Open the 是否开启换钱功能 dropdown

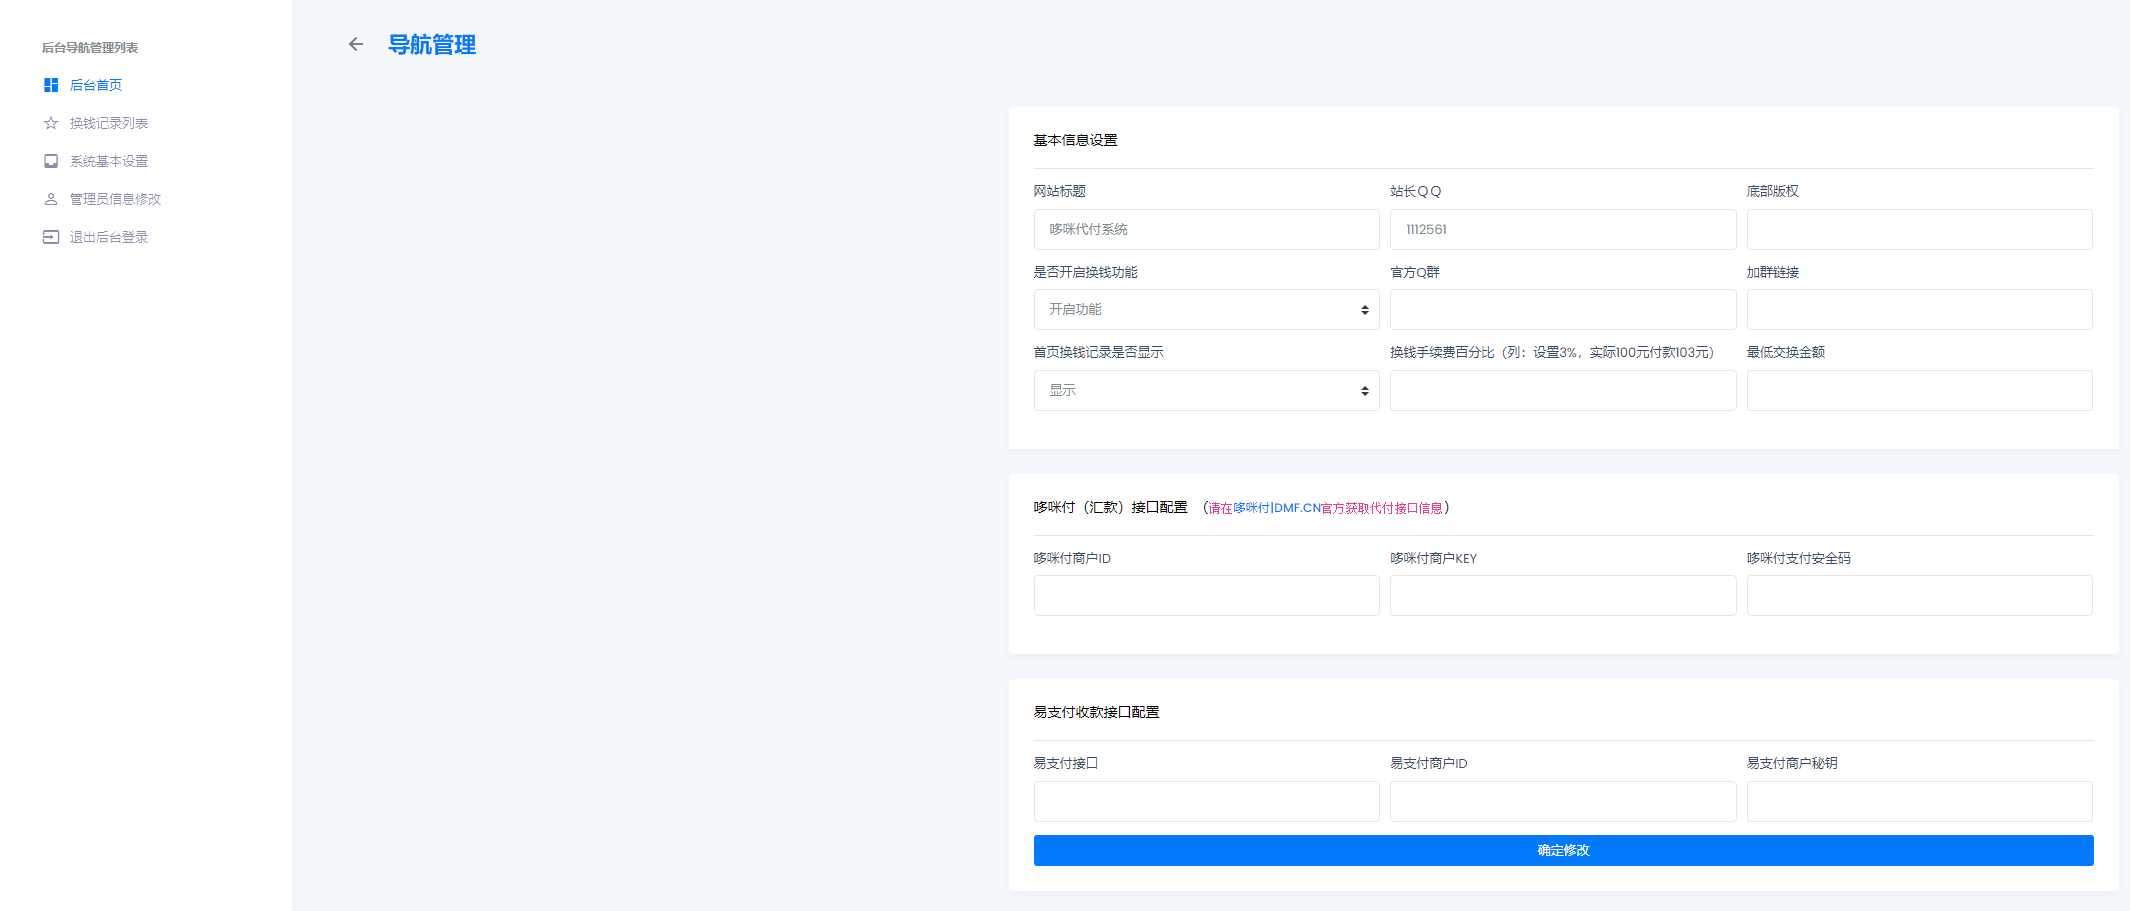(1206, 310)
